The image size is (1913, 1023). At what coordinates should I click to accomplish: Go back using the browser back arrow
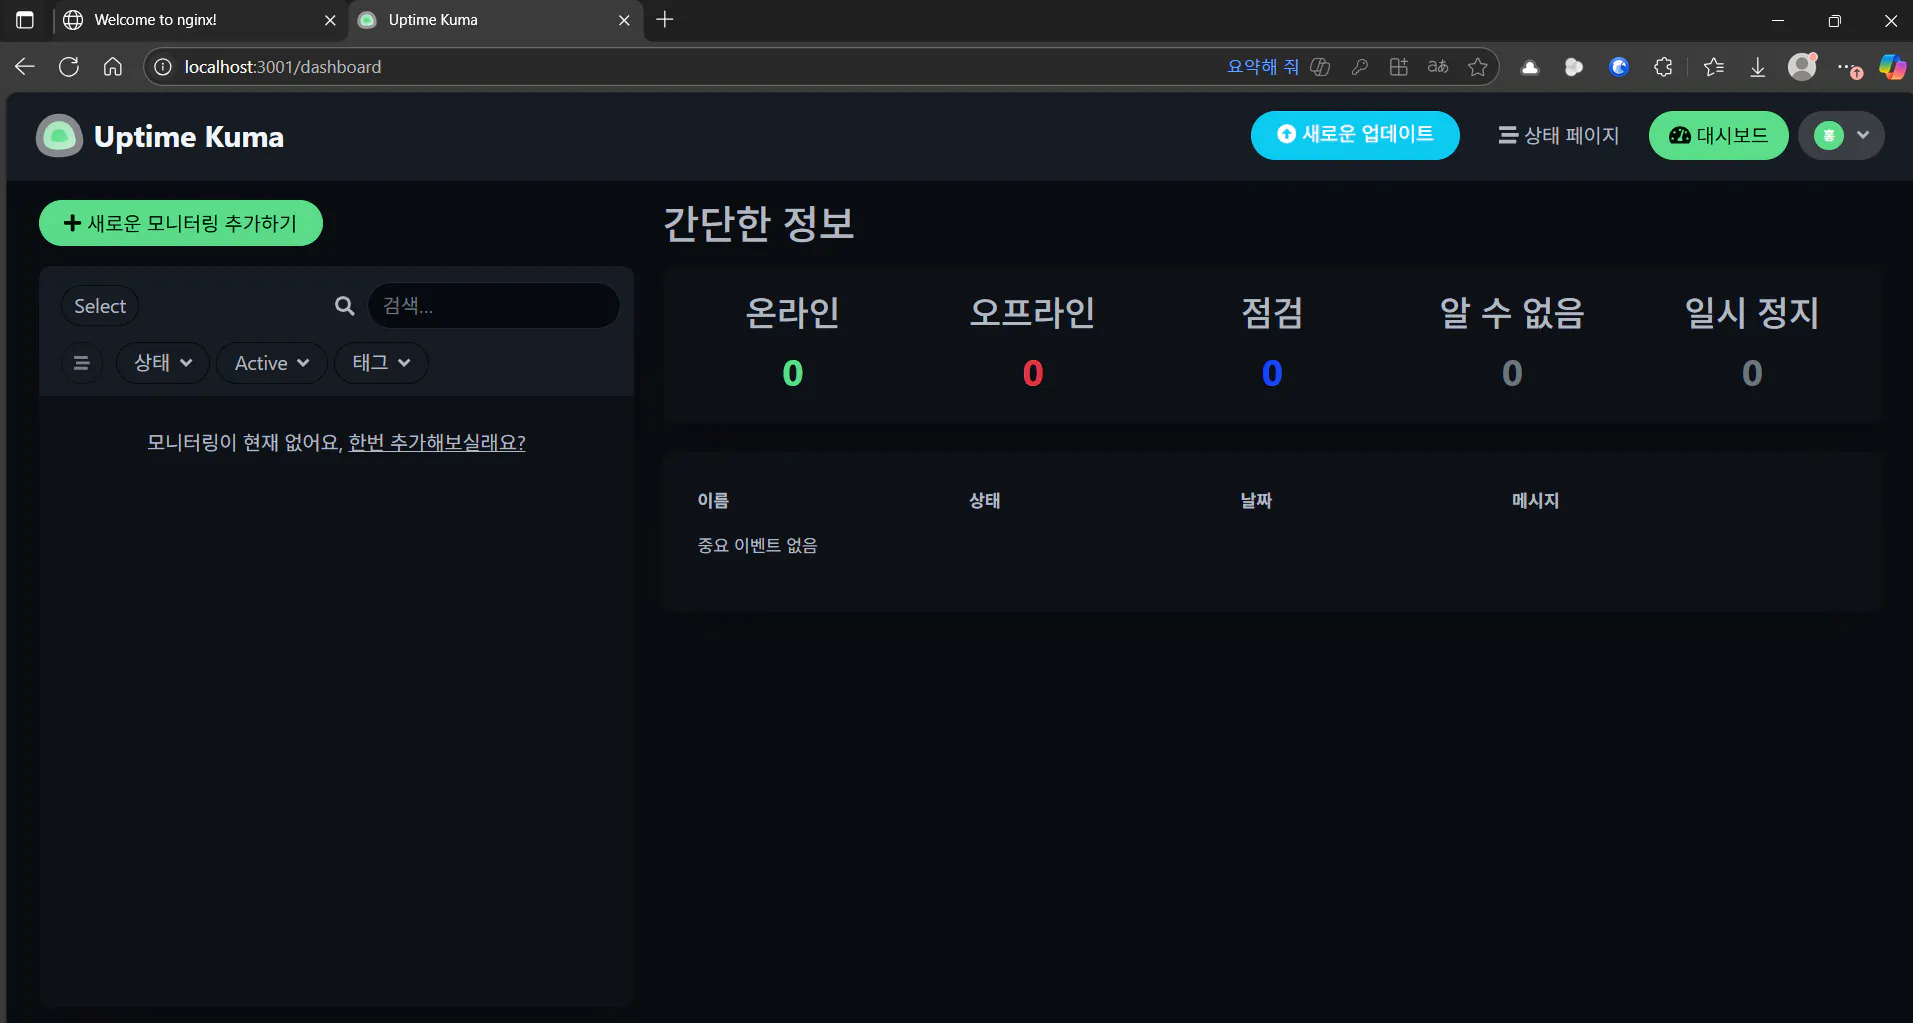25,67
